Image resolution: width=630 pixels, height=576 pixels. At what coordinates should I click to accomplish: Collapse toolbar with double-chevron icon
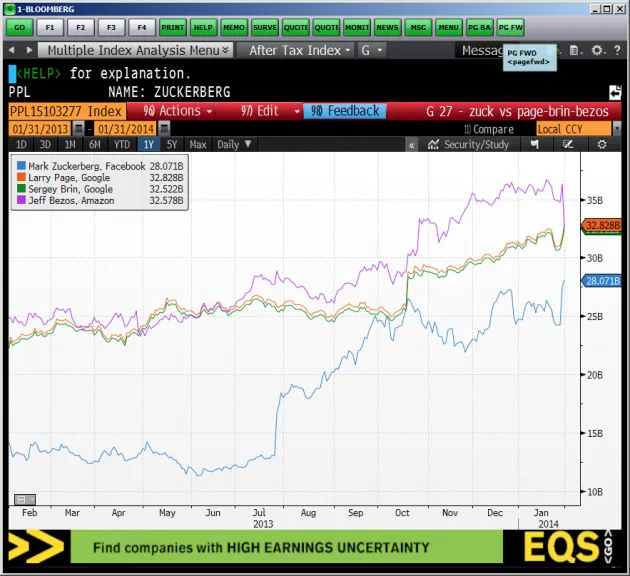click(x=411, y=145)
